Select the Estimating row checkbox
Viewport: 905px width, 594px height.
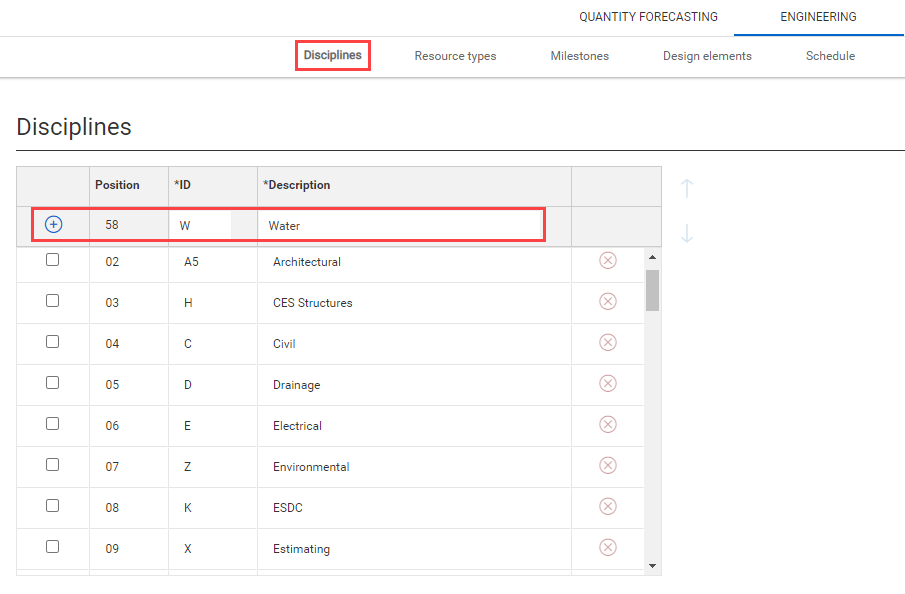pos(53,547)
